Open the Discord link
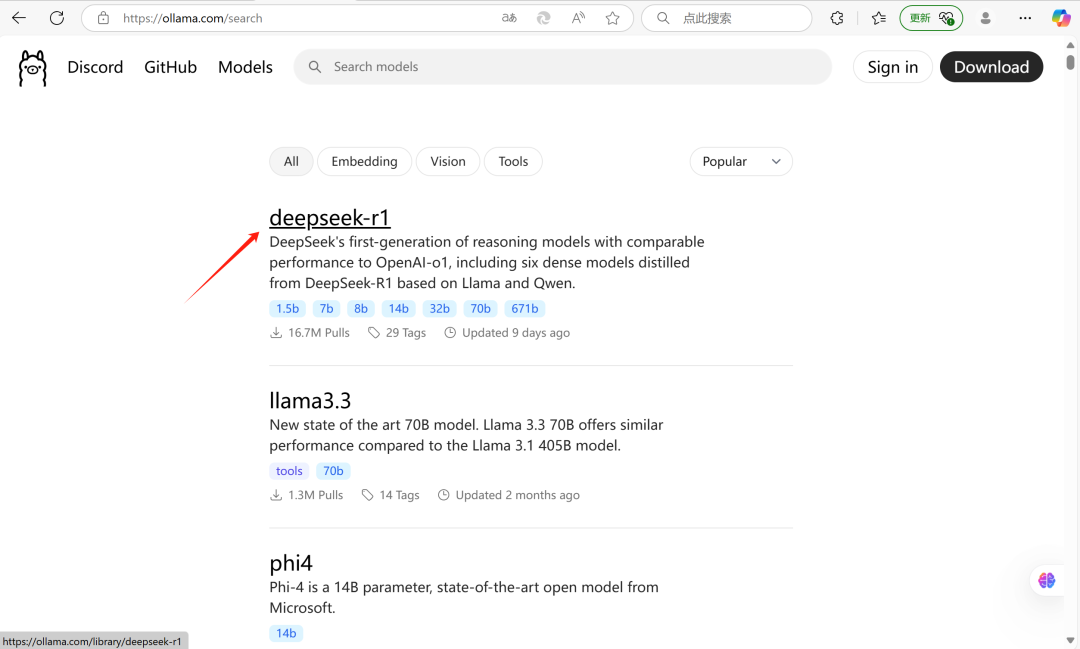Viewport: 1080px width, 649px height. (x=95, y=67)
